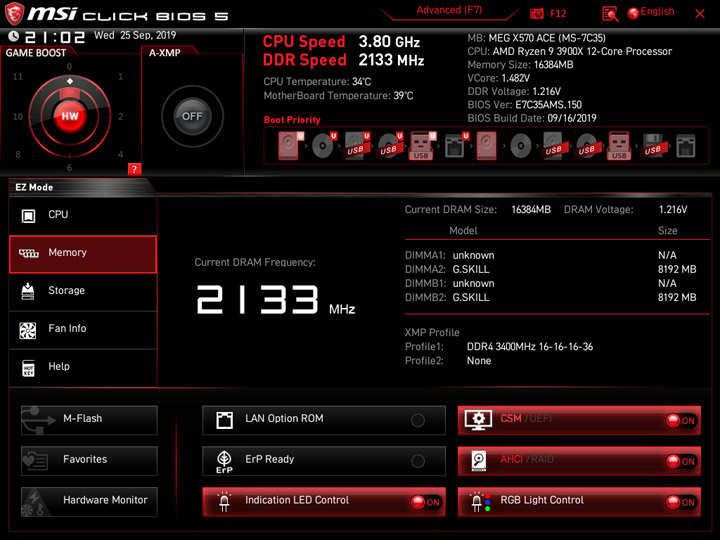Open the BIOS search magnifier icon
The height and width of the screenshot is (540, 720).
[610, 14]
